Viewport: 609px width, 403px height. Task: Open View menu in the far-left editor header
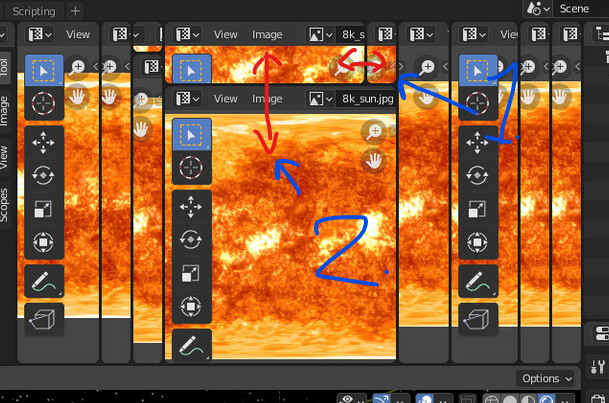(78, 35)
